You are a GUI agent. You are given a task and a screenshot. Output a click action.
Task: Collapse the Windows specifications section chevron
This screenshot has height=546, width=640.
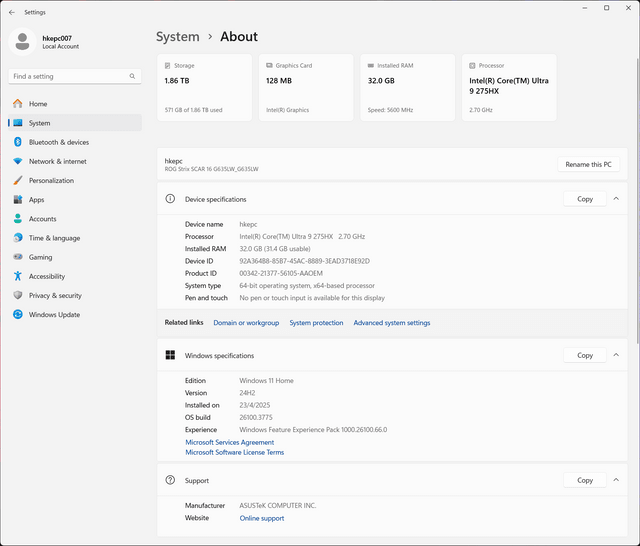click(x=616, y=355)
